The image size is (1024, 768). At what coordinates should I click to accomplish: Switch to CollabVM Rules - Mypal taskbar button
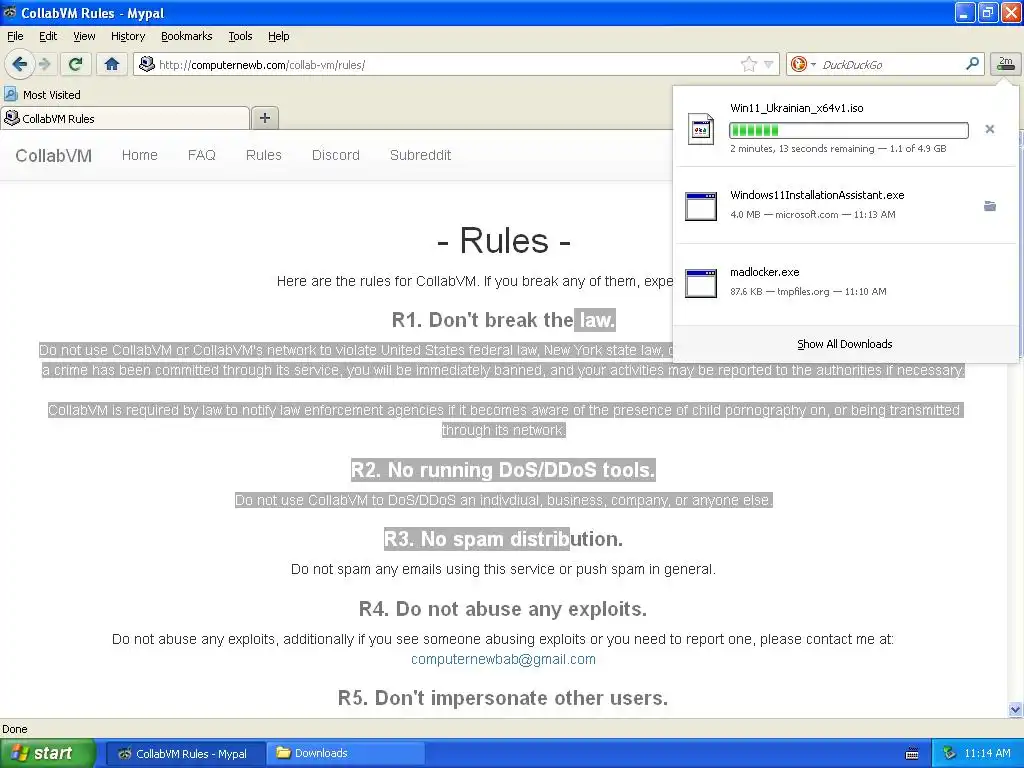185,754
